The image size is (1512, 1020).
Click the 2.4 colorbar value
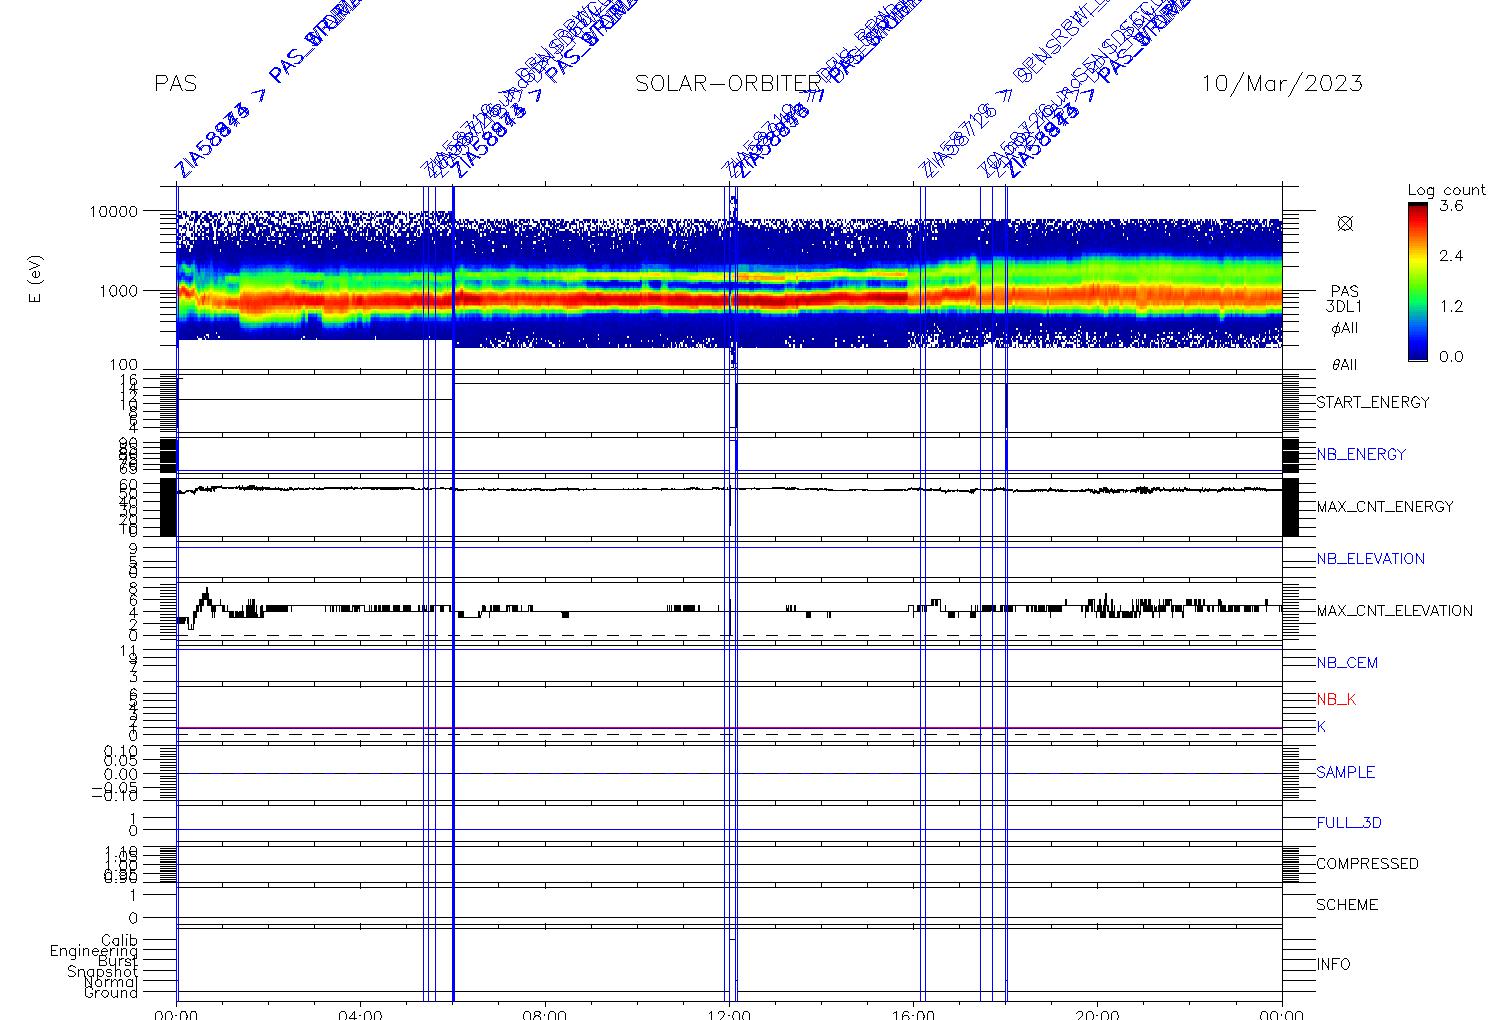click(x=1451, y=256)
